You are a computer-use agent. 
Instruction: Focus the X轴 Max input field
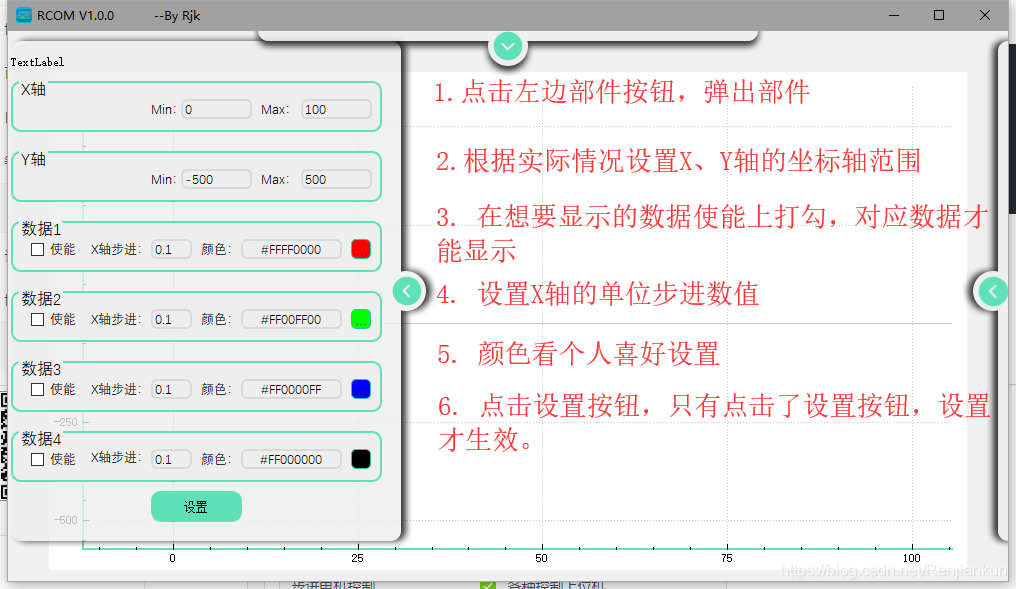point(336,110)
